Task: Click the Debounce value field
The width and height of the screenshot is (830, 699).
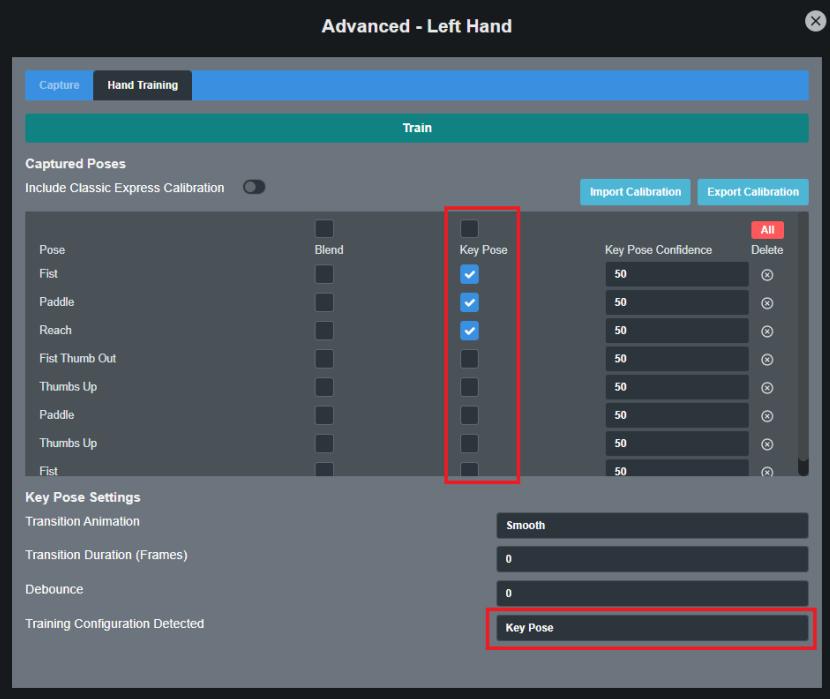Action: [652, 593]
